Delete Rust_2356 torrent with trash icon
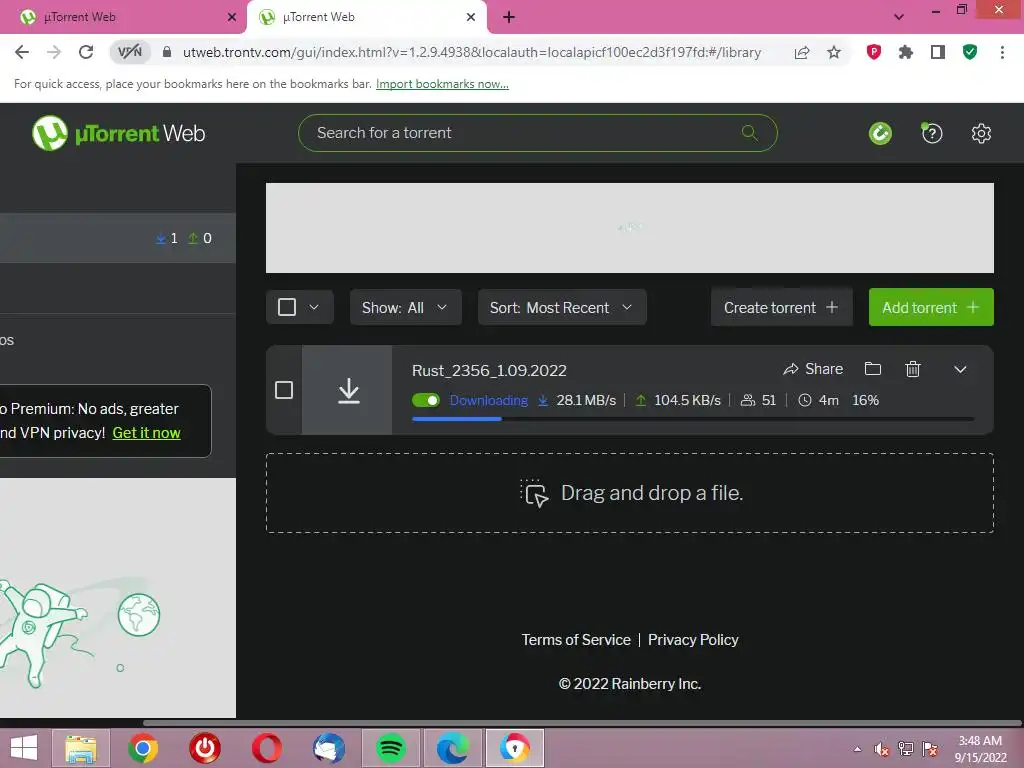The width and height of the screenshot is (1024, 768). click(913, 369)
